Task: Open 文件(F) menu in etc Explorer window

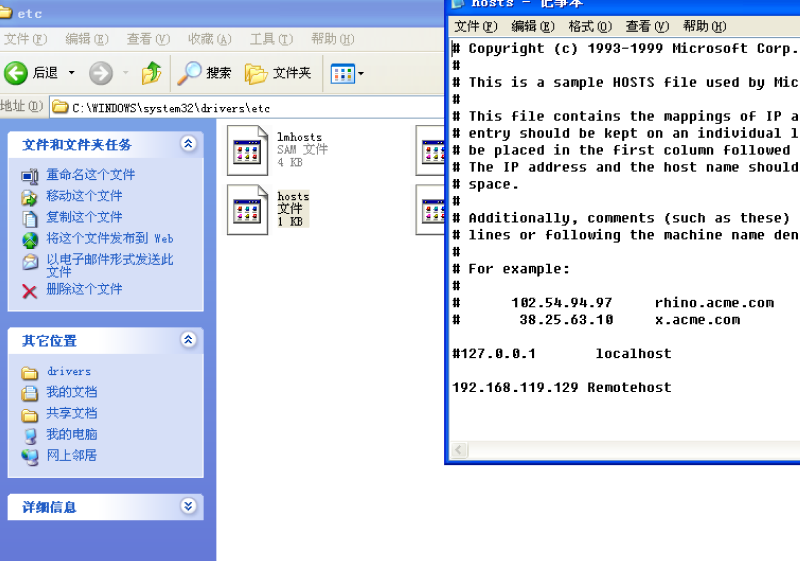Action: click(26, 39)
